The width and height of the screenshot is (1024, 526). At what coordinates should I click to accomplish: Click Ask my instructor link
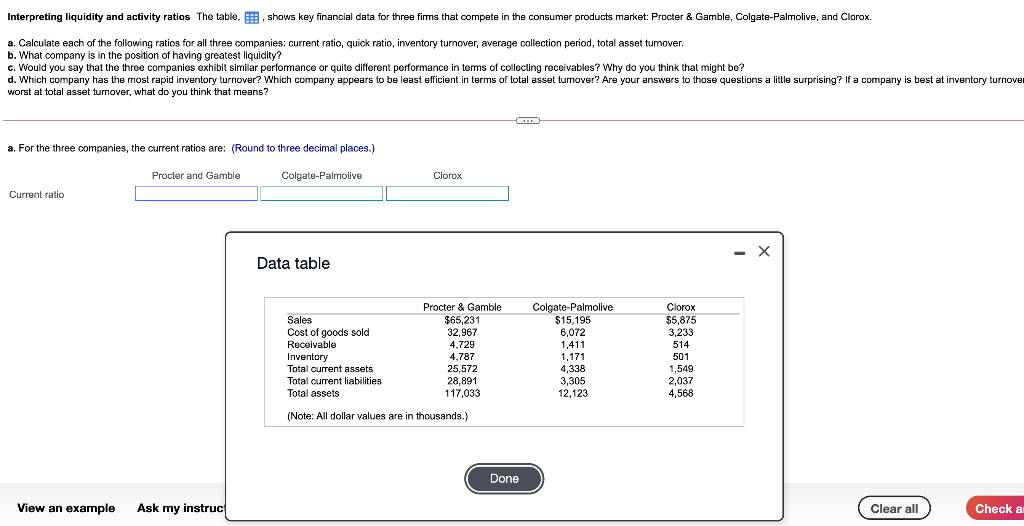click(x=181, y=508)
